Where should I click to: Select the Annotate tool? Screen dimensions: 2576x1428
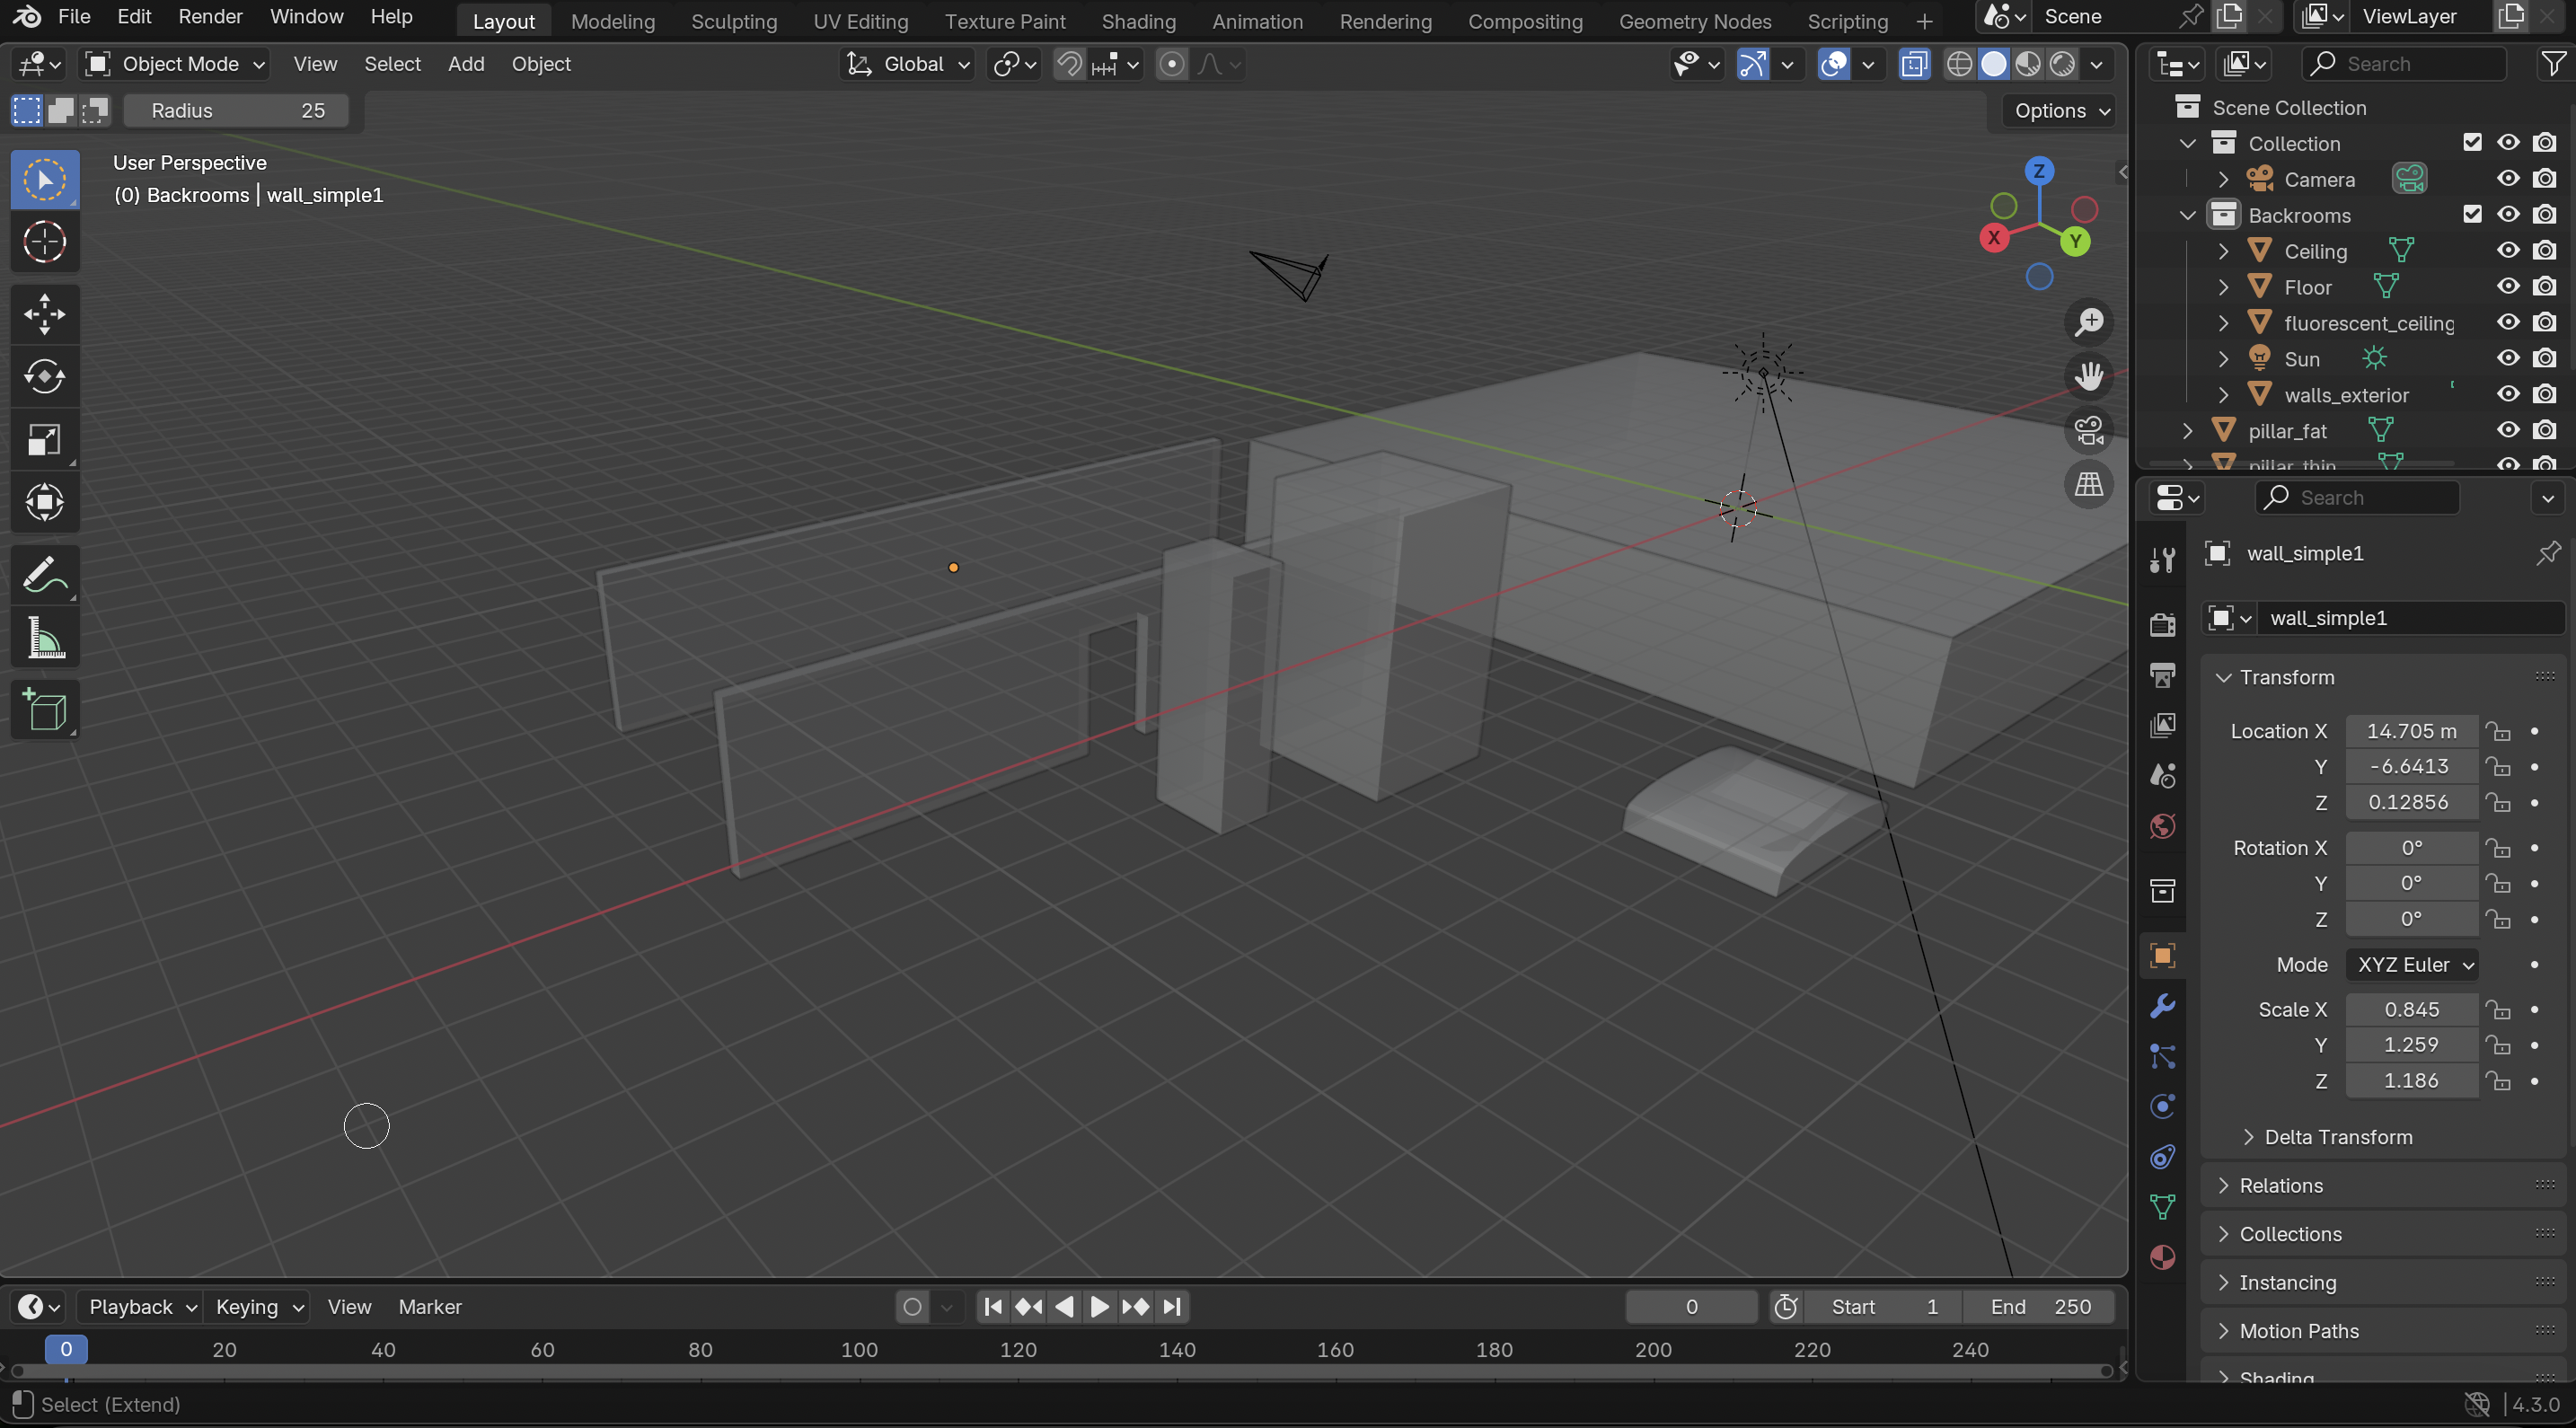44,573
